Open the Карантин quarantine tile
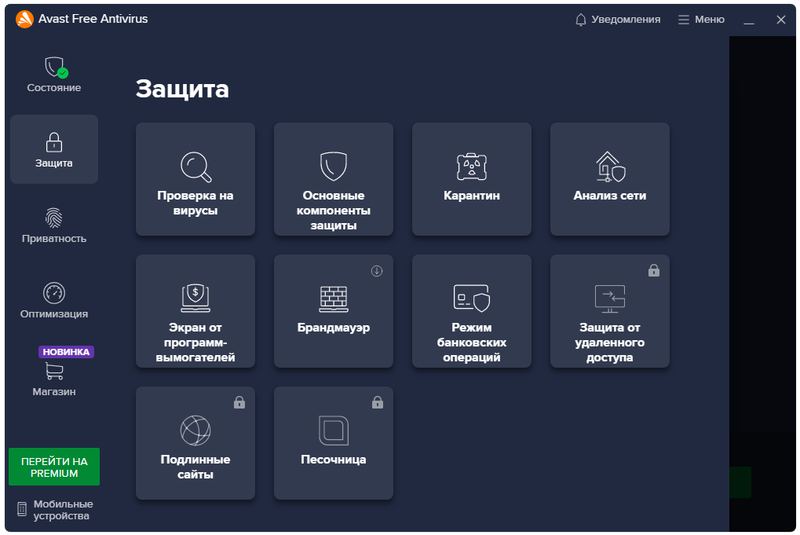Screen dimensions: 800x535 pyautogui.click(x=471, y=179)
